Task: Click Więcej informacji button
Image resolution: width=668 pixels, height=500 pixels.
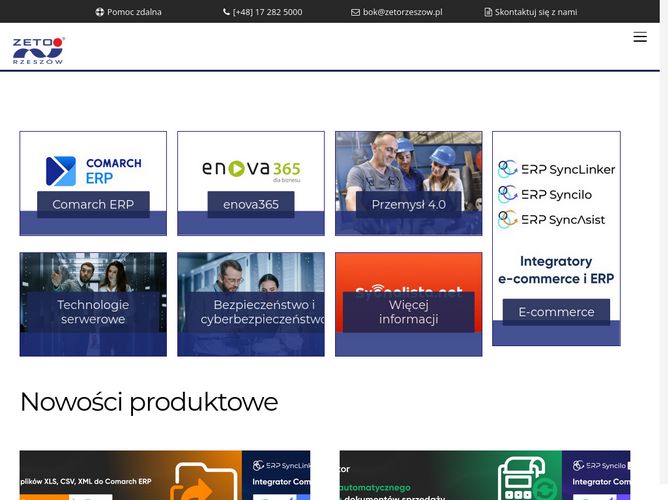Action: tap(409, 312)
